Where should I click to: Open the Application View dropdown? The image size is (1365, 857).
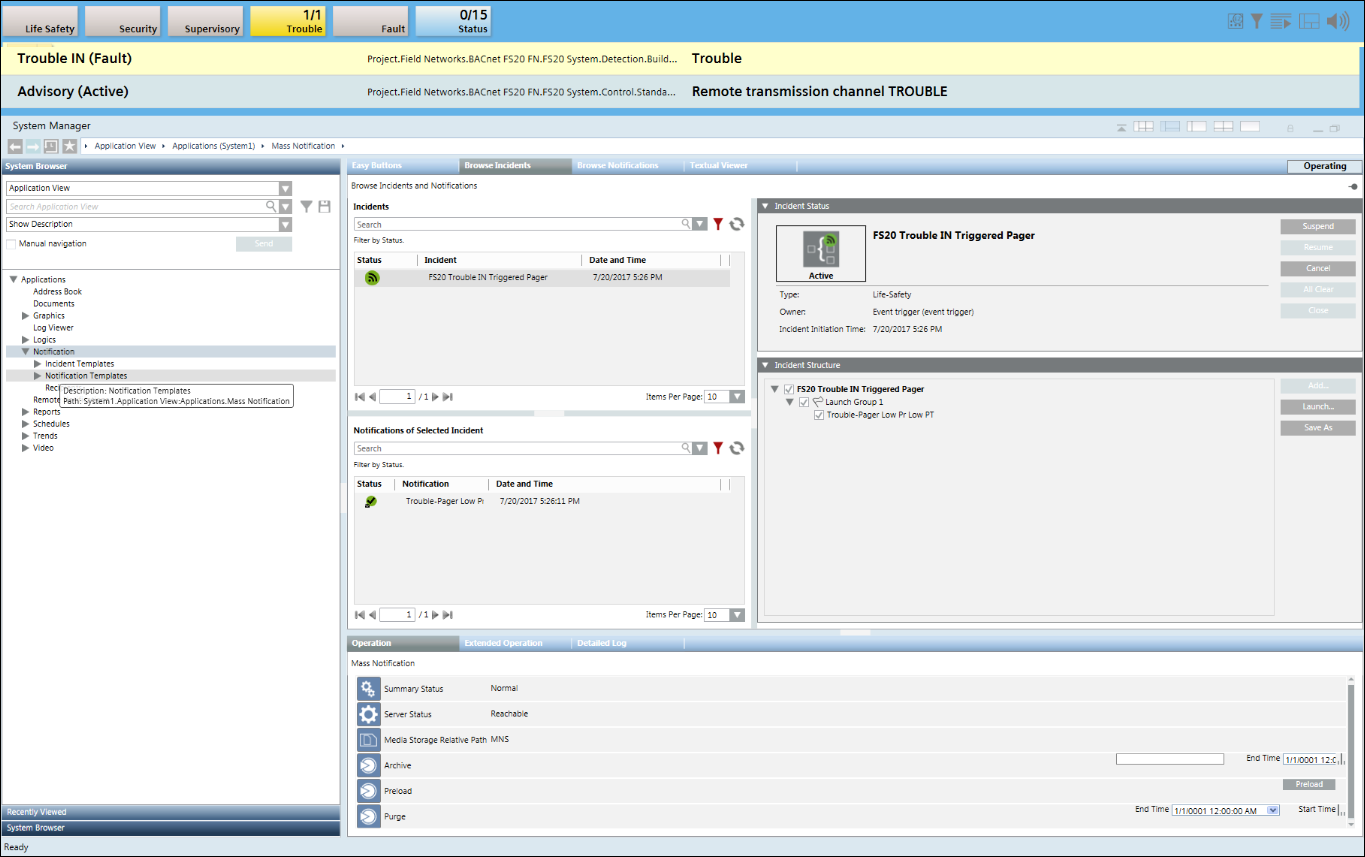285,188
